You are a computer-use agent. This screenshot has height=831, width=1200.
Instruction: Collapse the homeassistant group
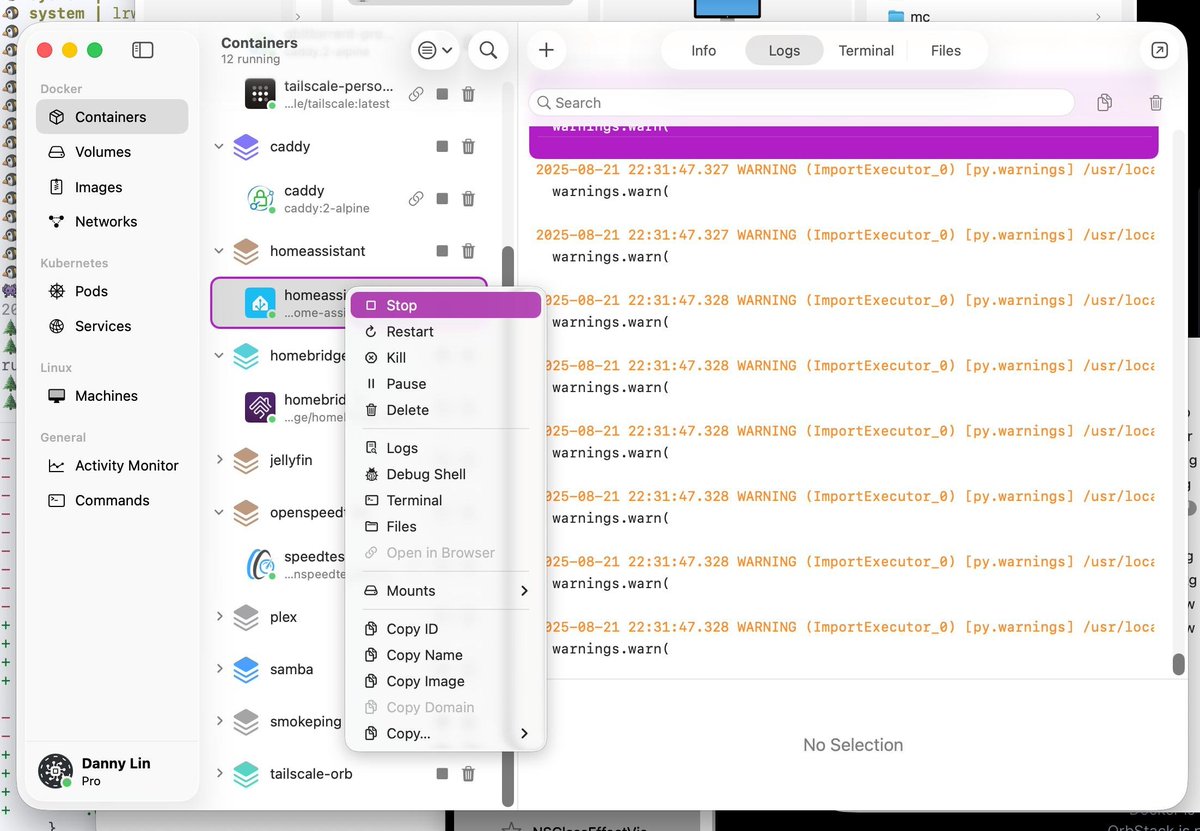point(219,251)
